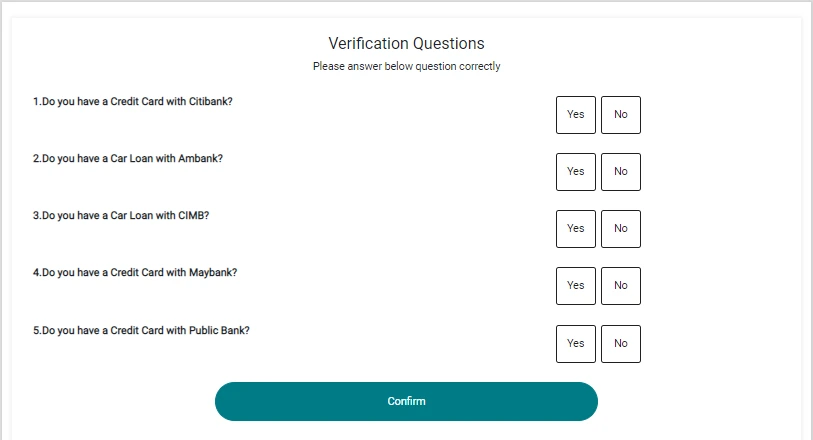Mark Yes for Credit Card with Public Bank

coord(575,344)
